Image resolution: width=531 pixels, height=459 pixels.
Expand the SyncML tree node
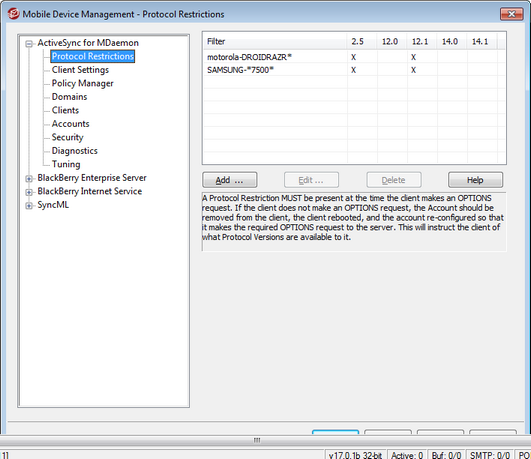click(x=29, y=206)
